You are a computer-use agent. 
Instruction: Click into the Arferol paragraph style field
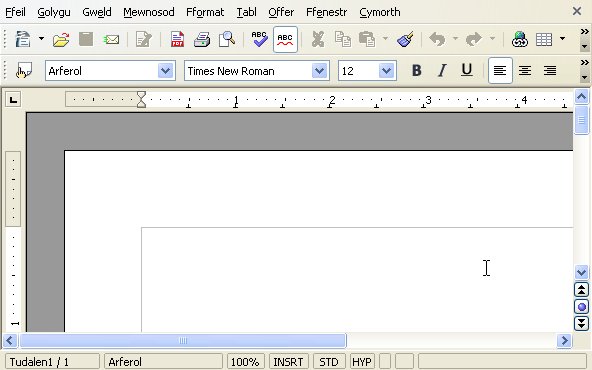point(101,71)
